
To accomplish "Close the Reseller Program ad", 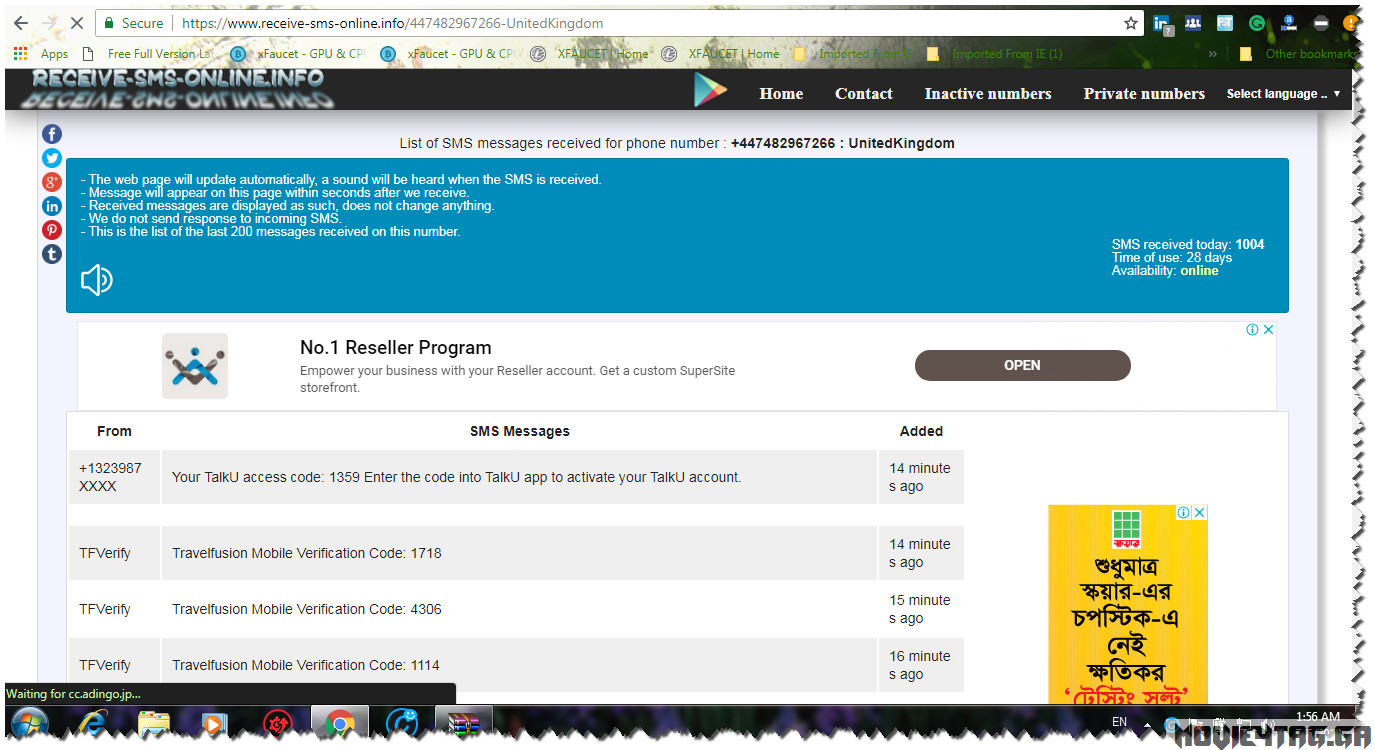I will 1269,329.
